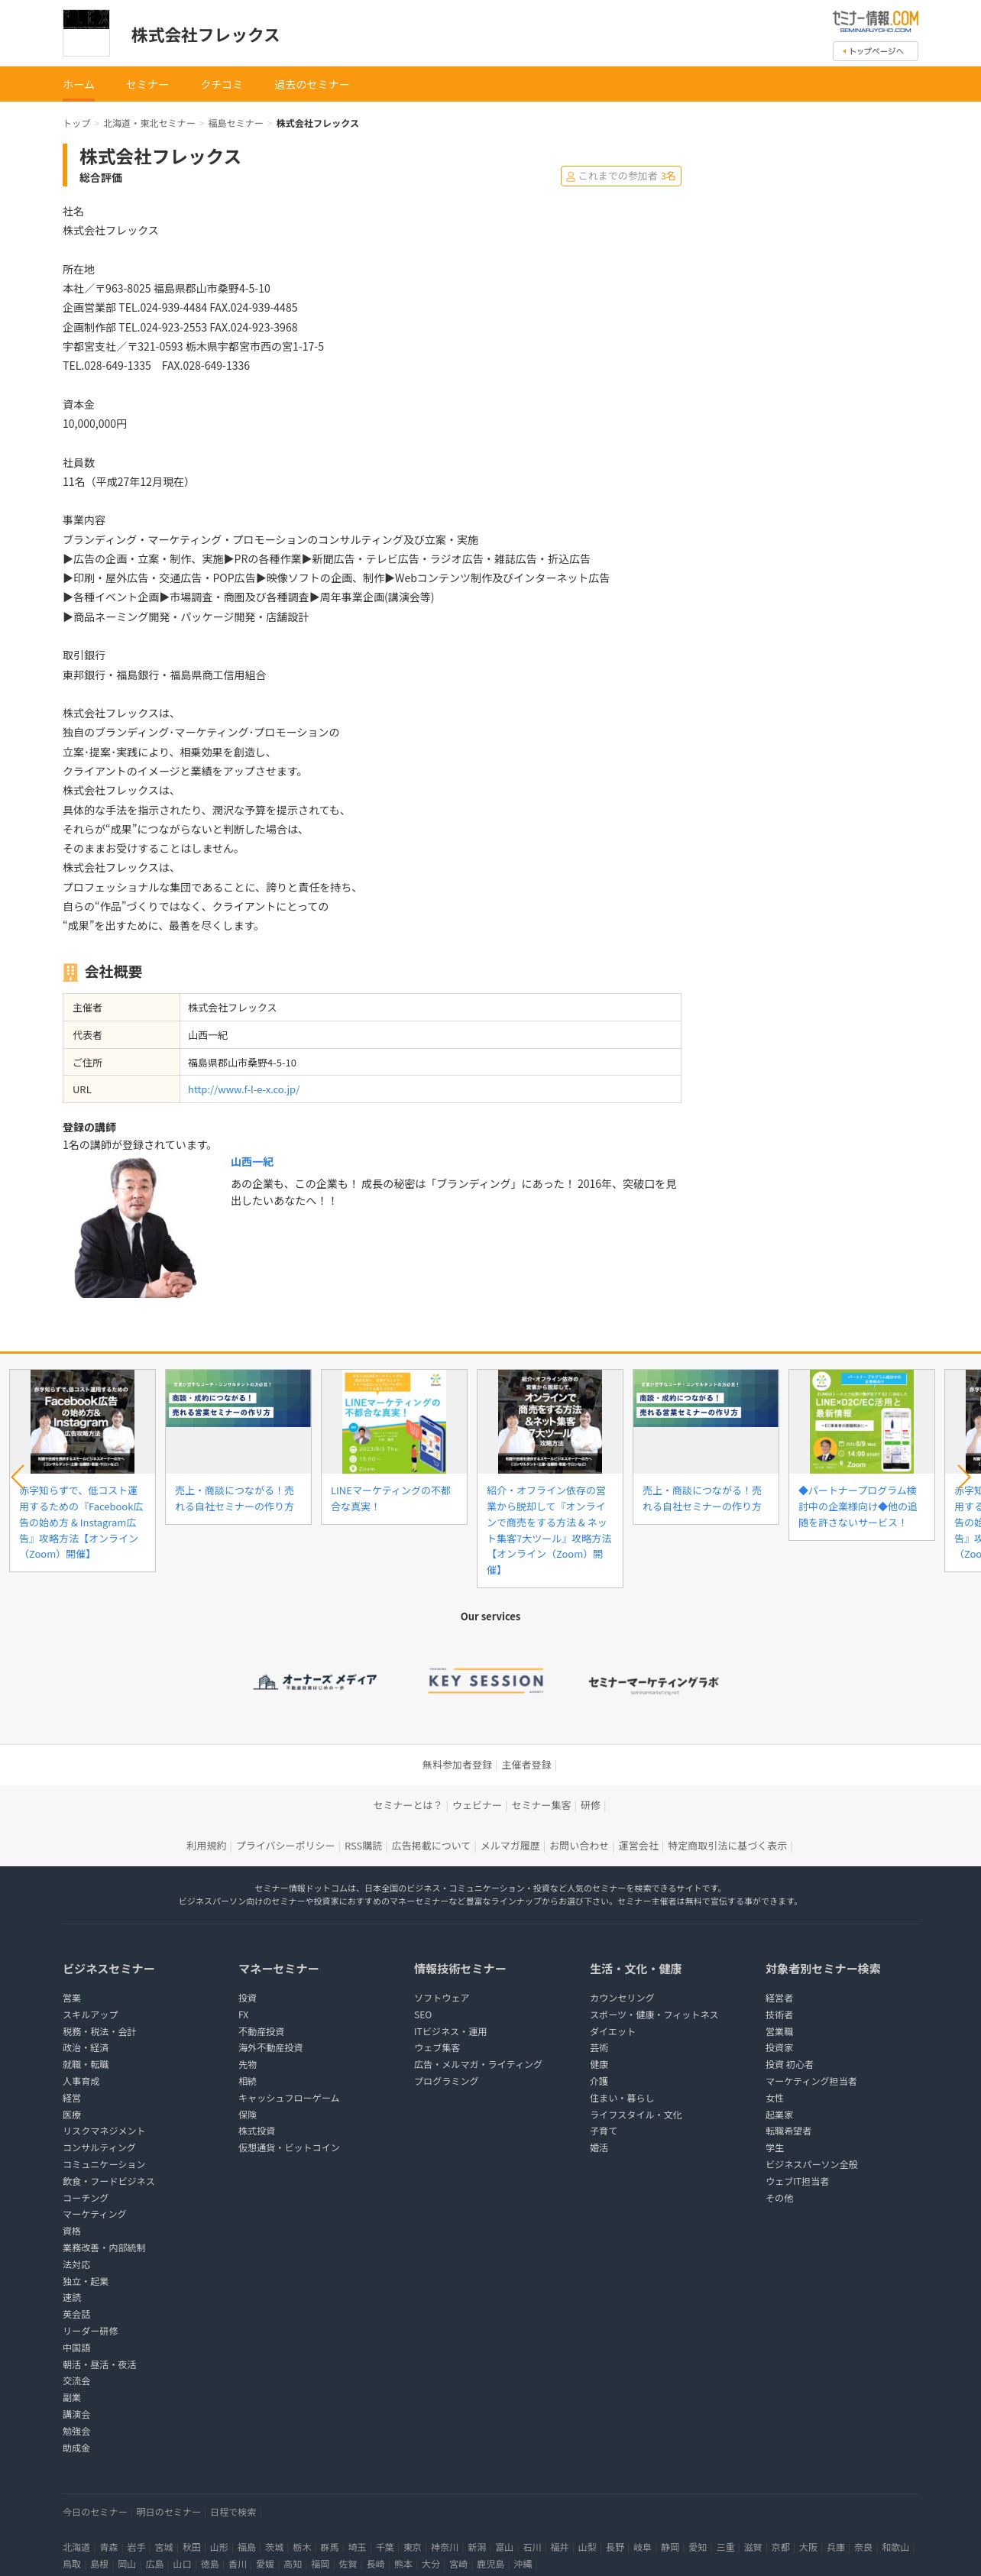Open 日程で検索 link
981x2576 pixels.
(233, 2512)
